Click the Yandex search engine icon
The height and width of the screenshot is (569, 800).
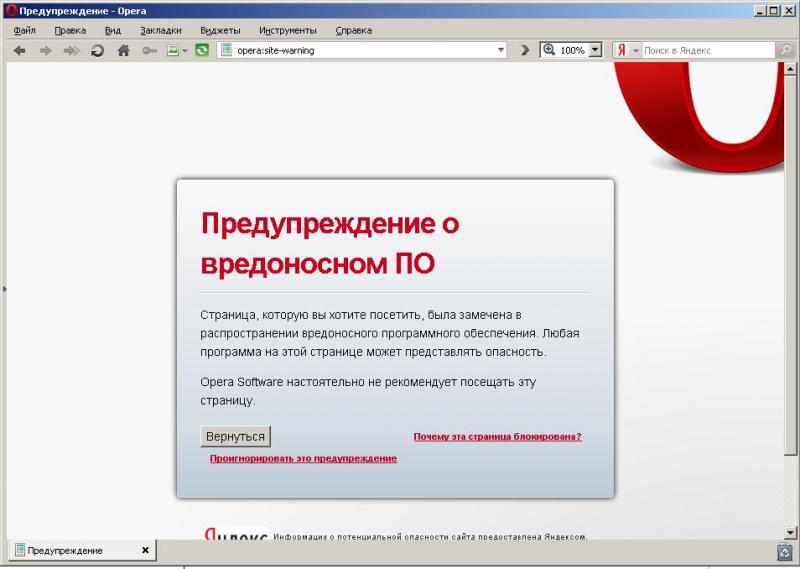[621, 51]
